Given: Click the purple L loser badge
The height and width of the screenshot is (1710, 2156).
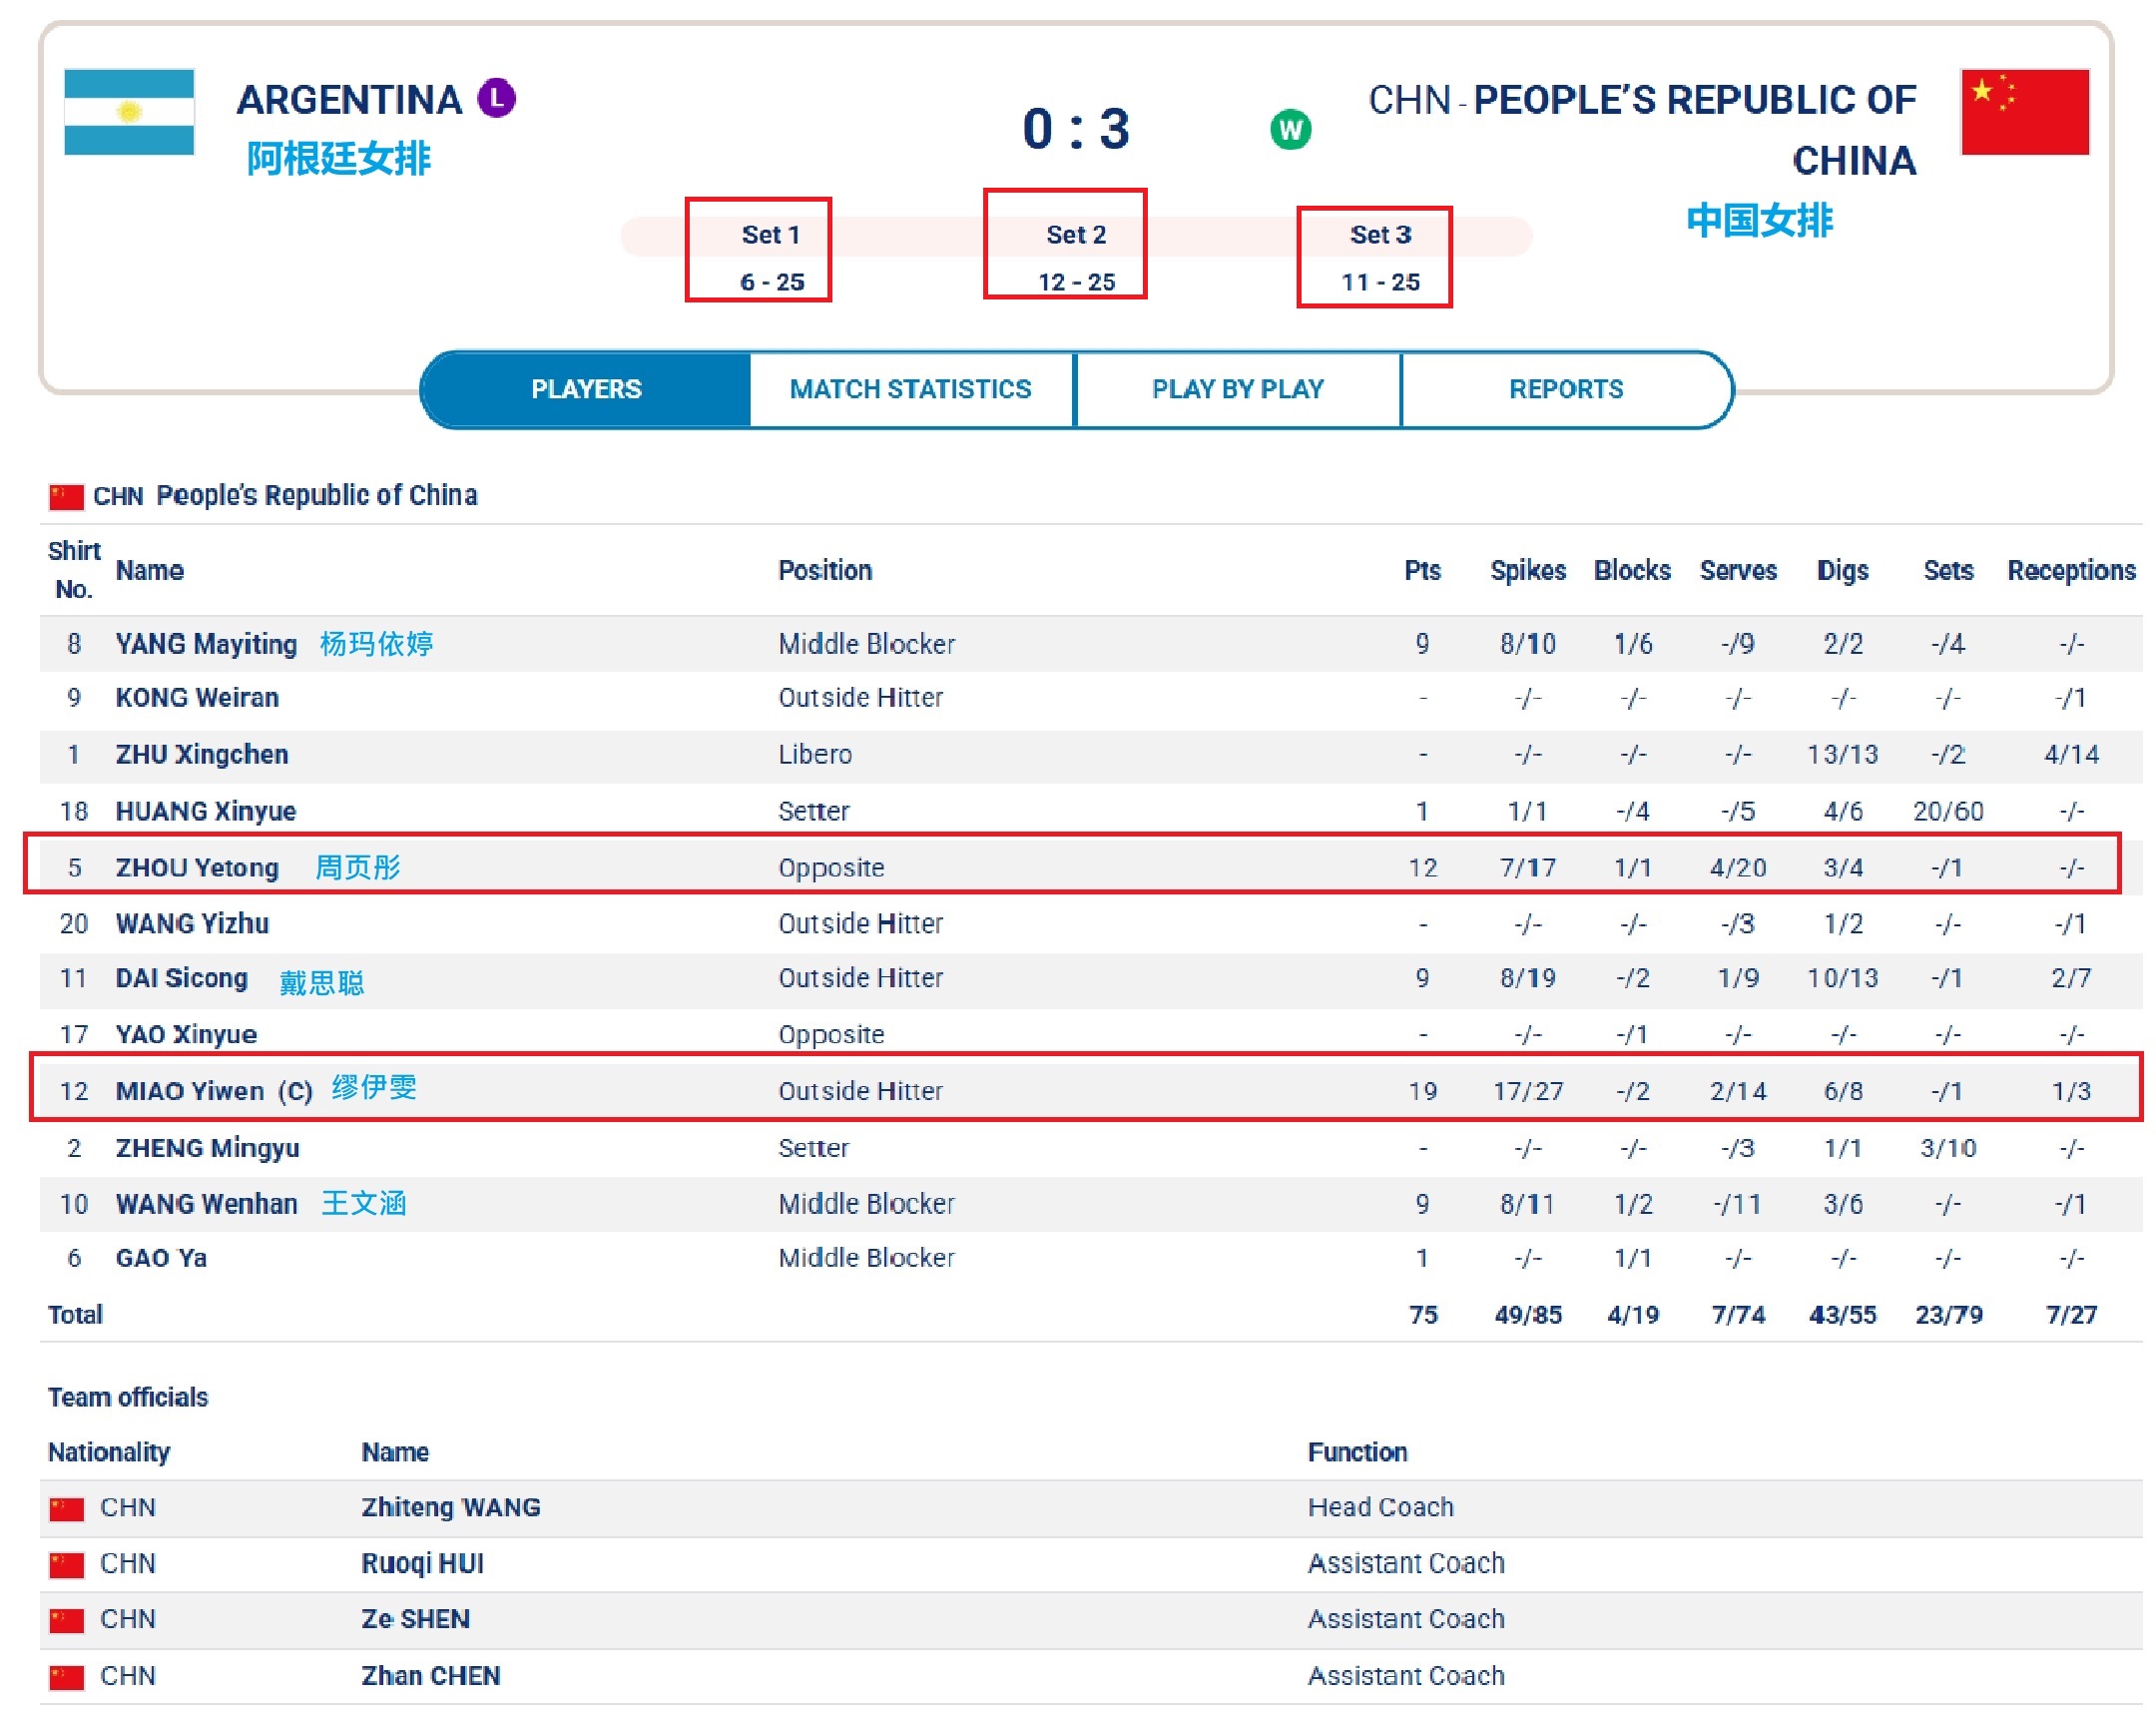Looking at the screenshot, I should point(496,98).
